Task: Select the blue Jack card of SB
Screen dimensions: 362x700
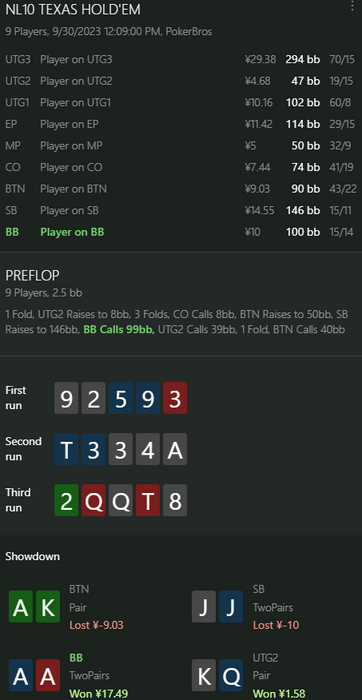Action: tap(231, 606)
